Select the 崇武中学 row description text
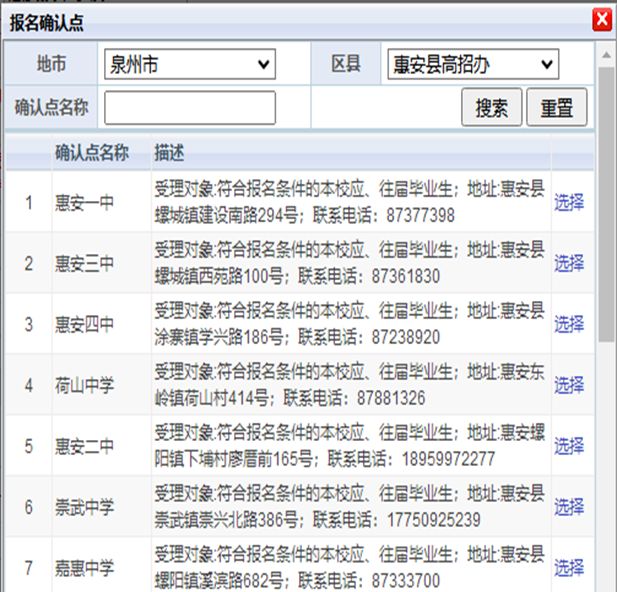Image resolution: width=617 pixels, height=592 pixels. coord(350,507)
